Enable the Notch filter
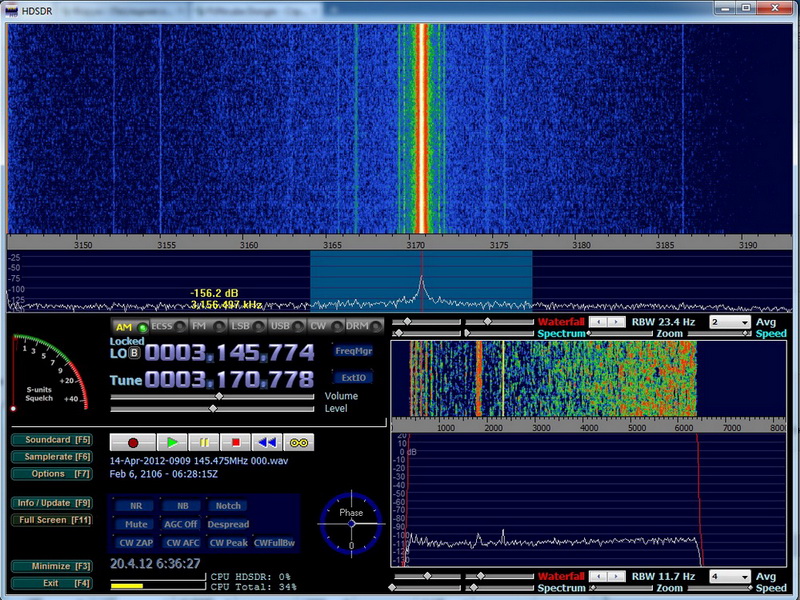Image resolution: width=800 pixels, height=600 pixels. coord(228,506)
